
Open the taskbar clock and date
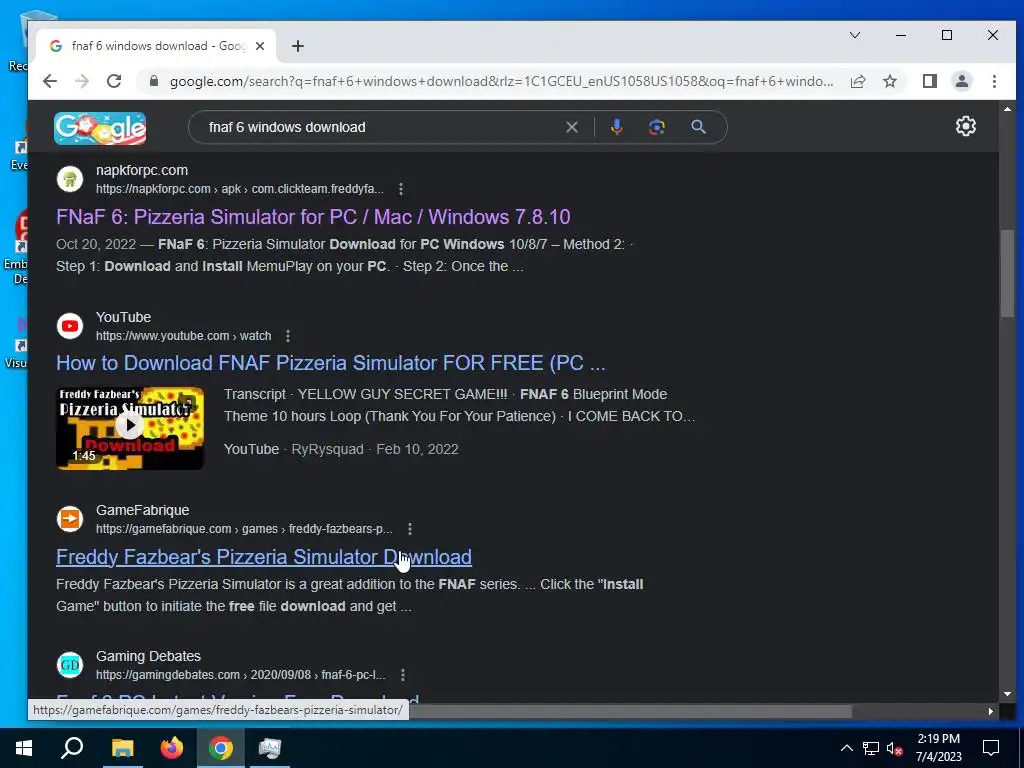938,748
